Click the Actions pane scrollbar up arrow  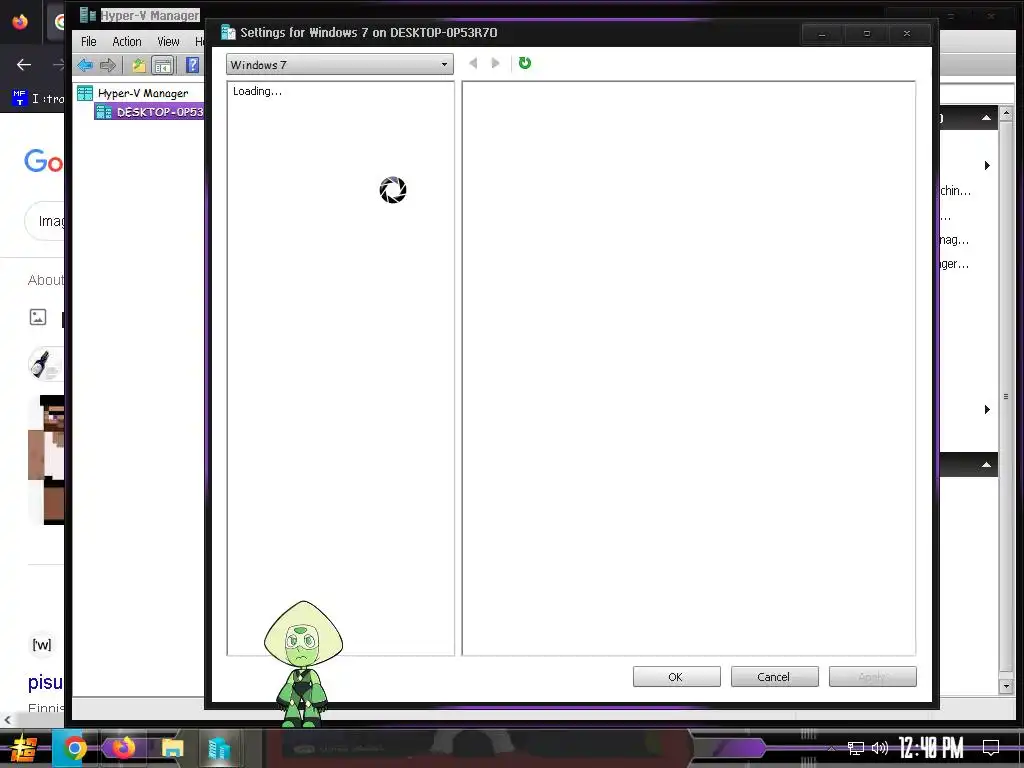(x=1006, y=113)
